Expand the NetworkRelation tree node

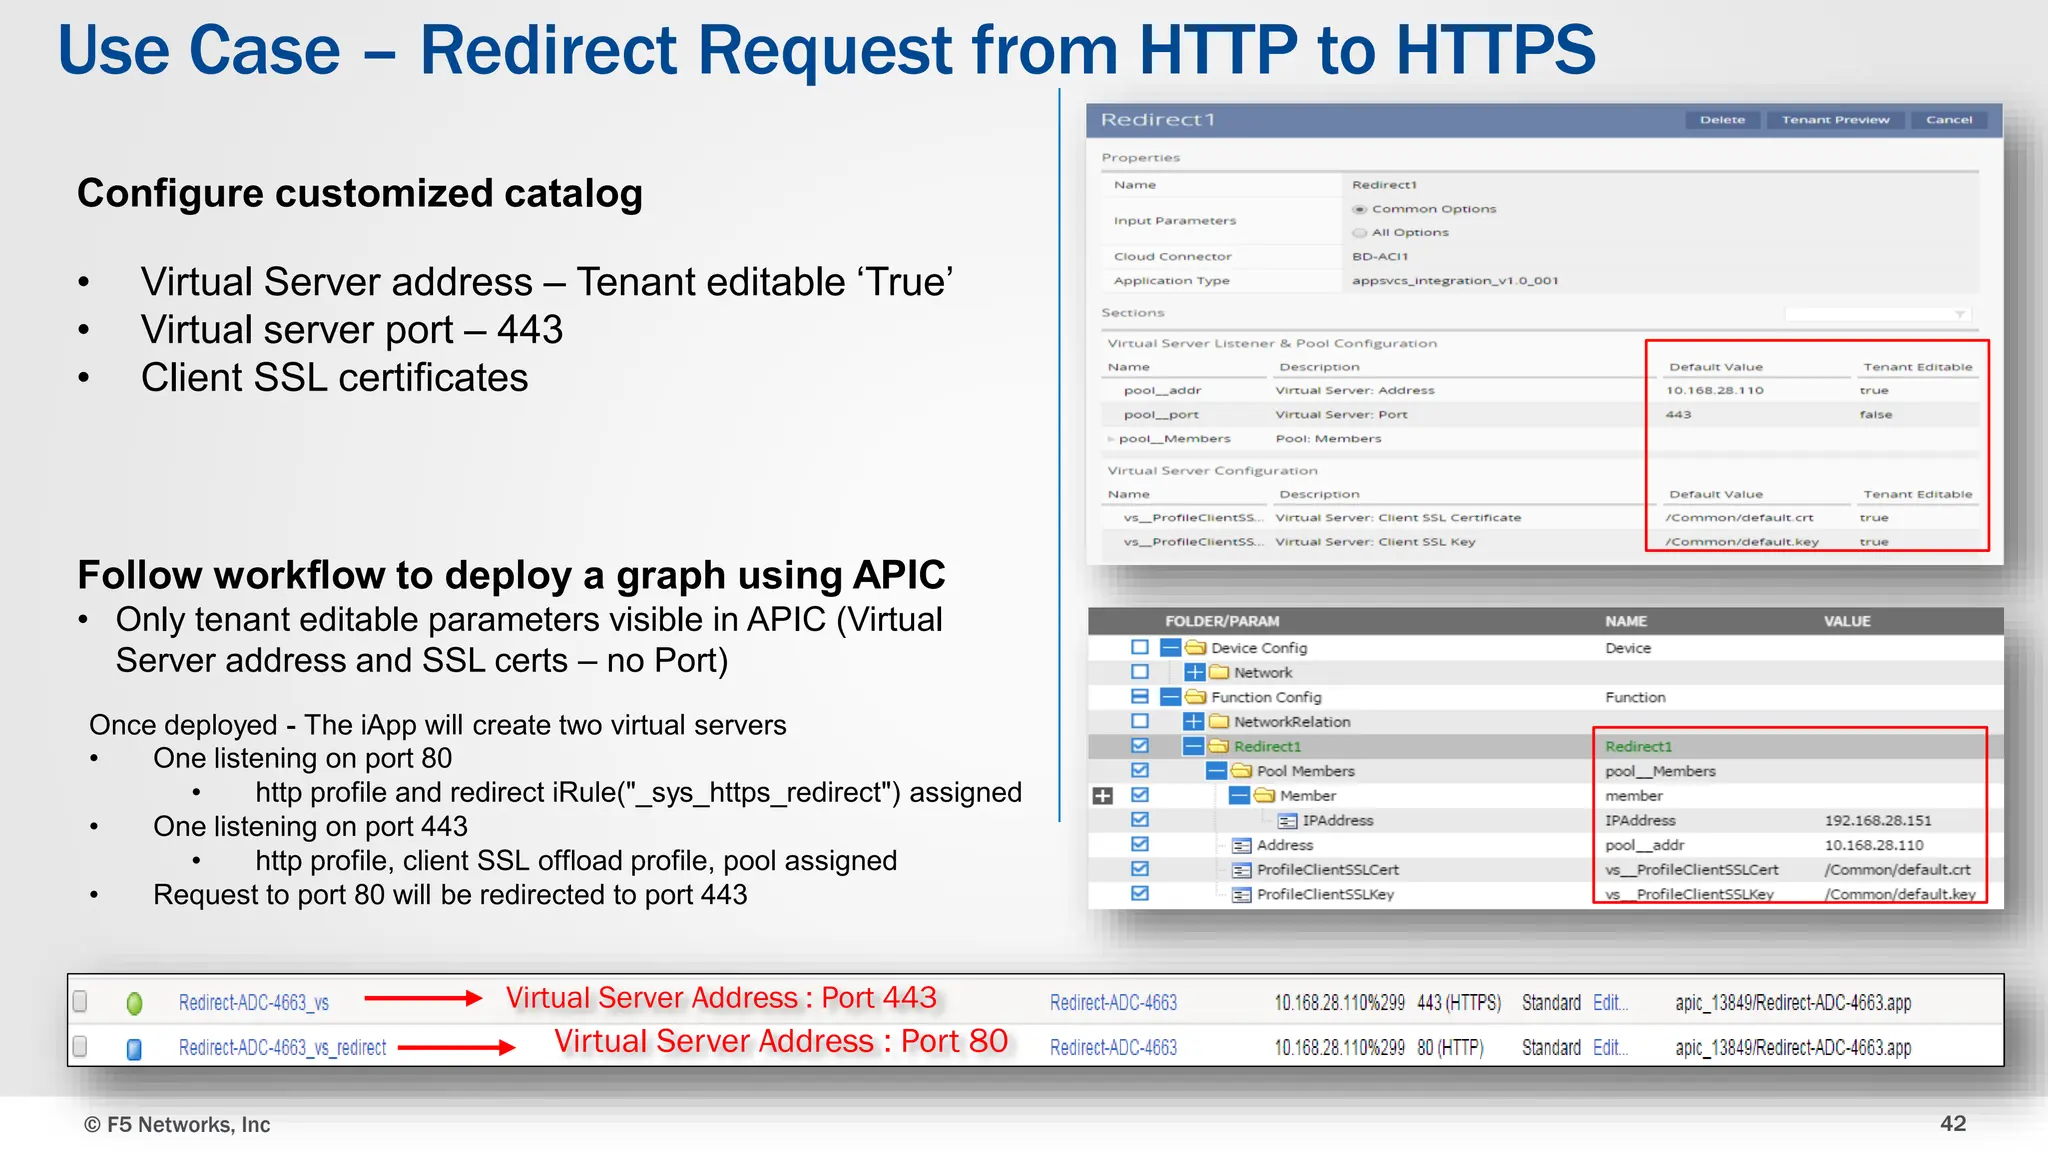pyautogui.click(x=1194, y=721)
